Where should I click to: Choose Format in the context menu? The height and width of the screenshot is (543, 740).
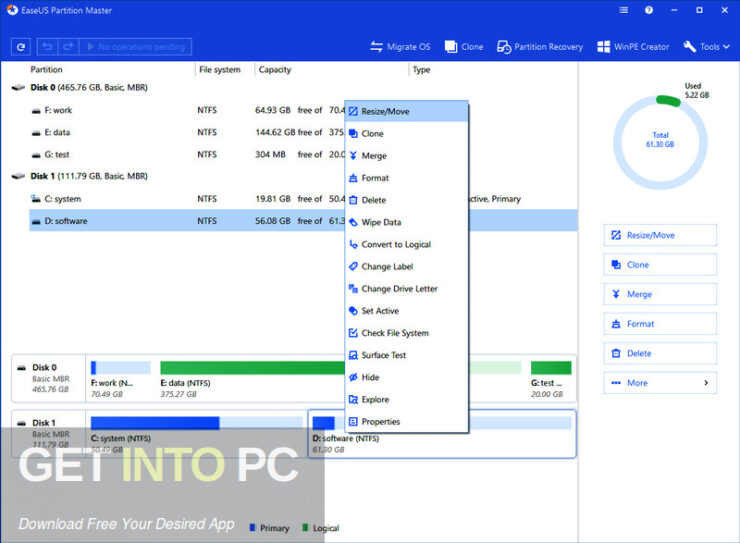click(407, 178)
